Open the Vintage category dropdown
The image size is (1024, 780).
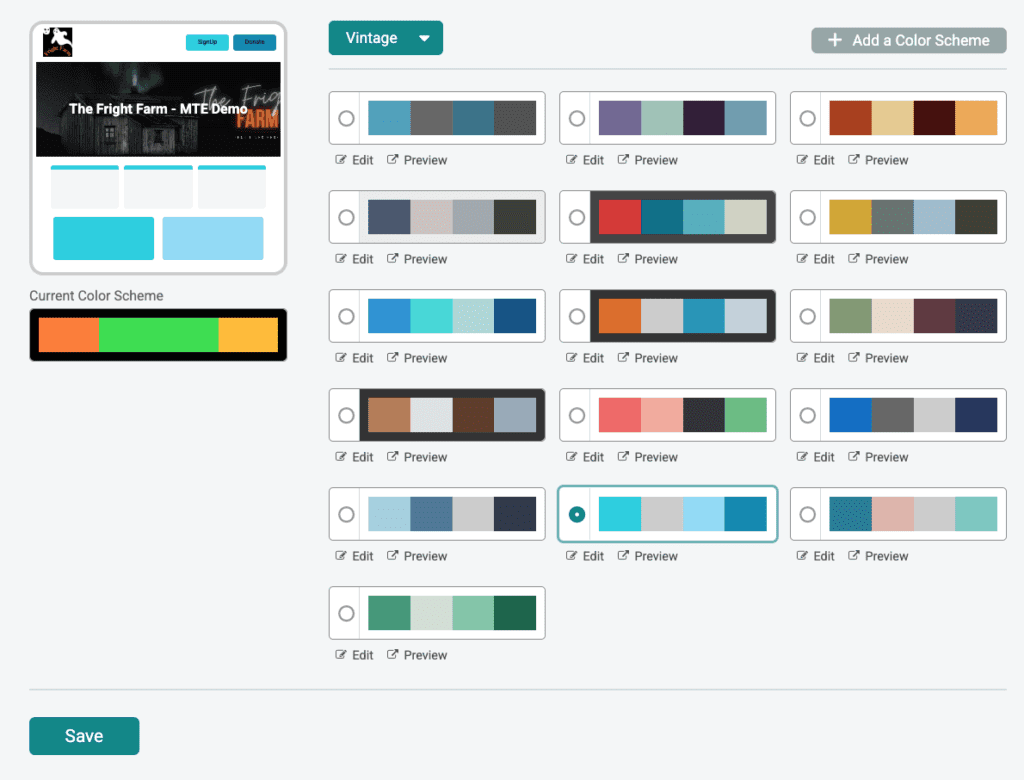385,38
